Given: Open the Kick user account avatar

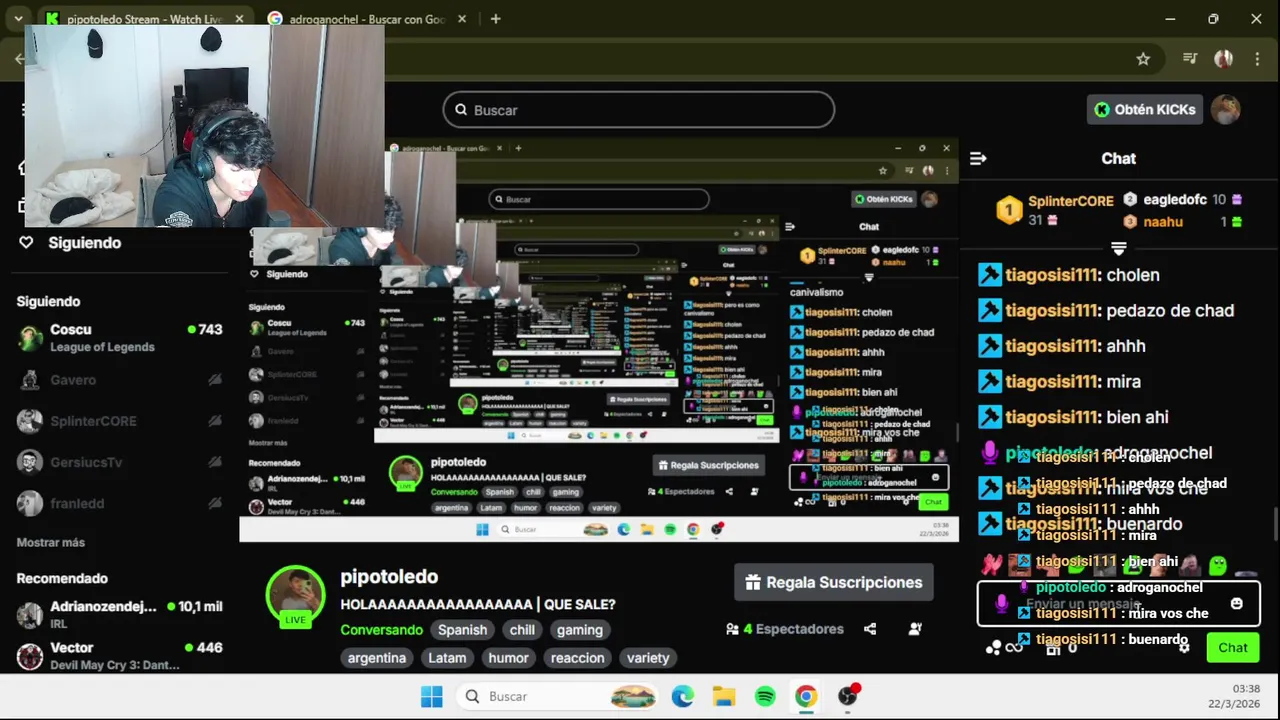Looking at the screenshot, I should pos(1226,110).
